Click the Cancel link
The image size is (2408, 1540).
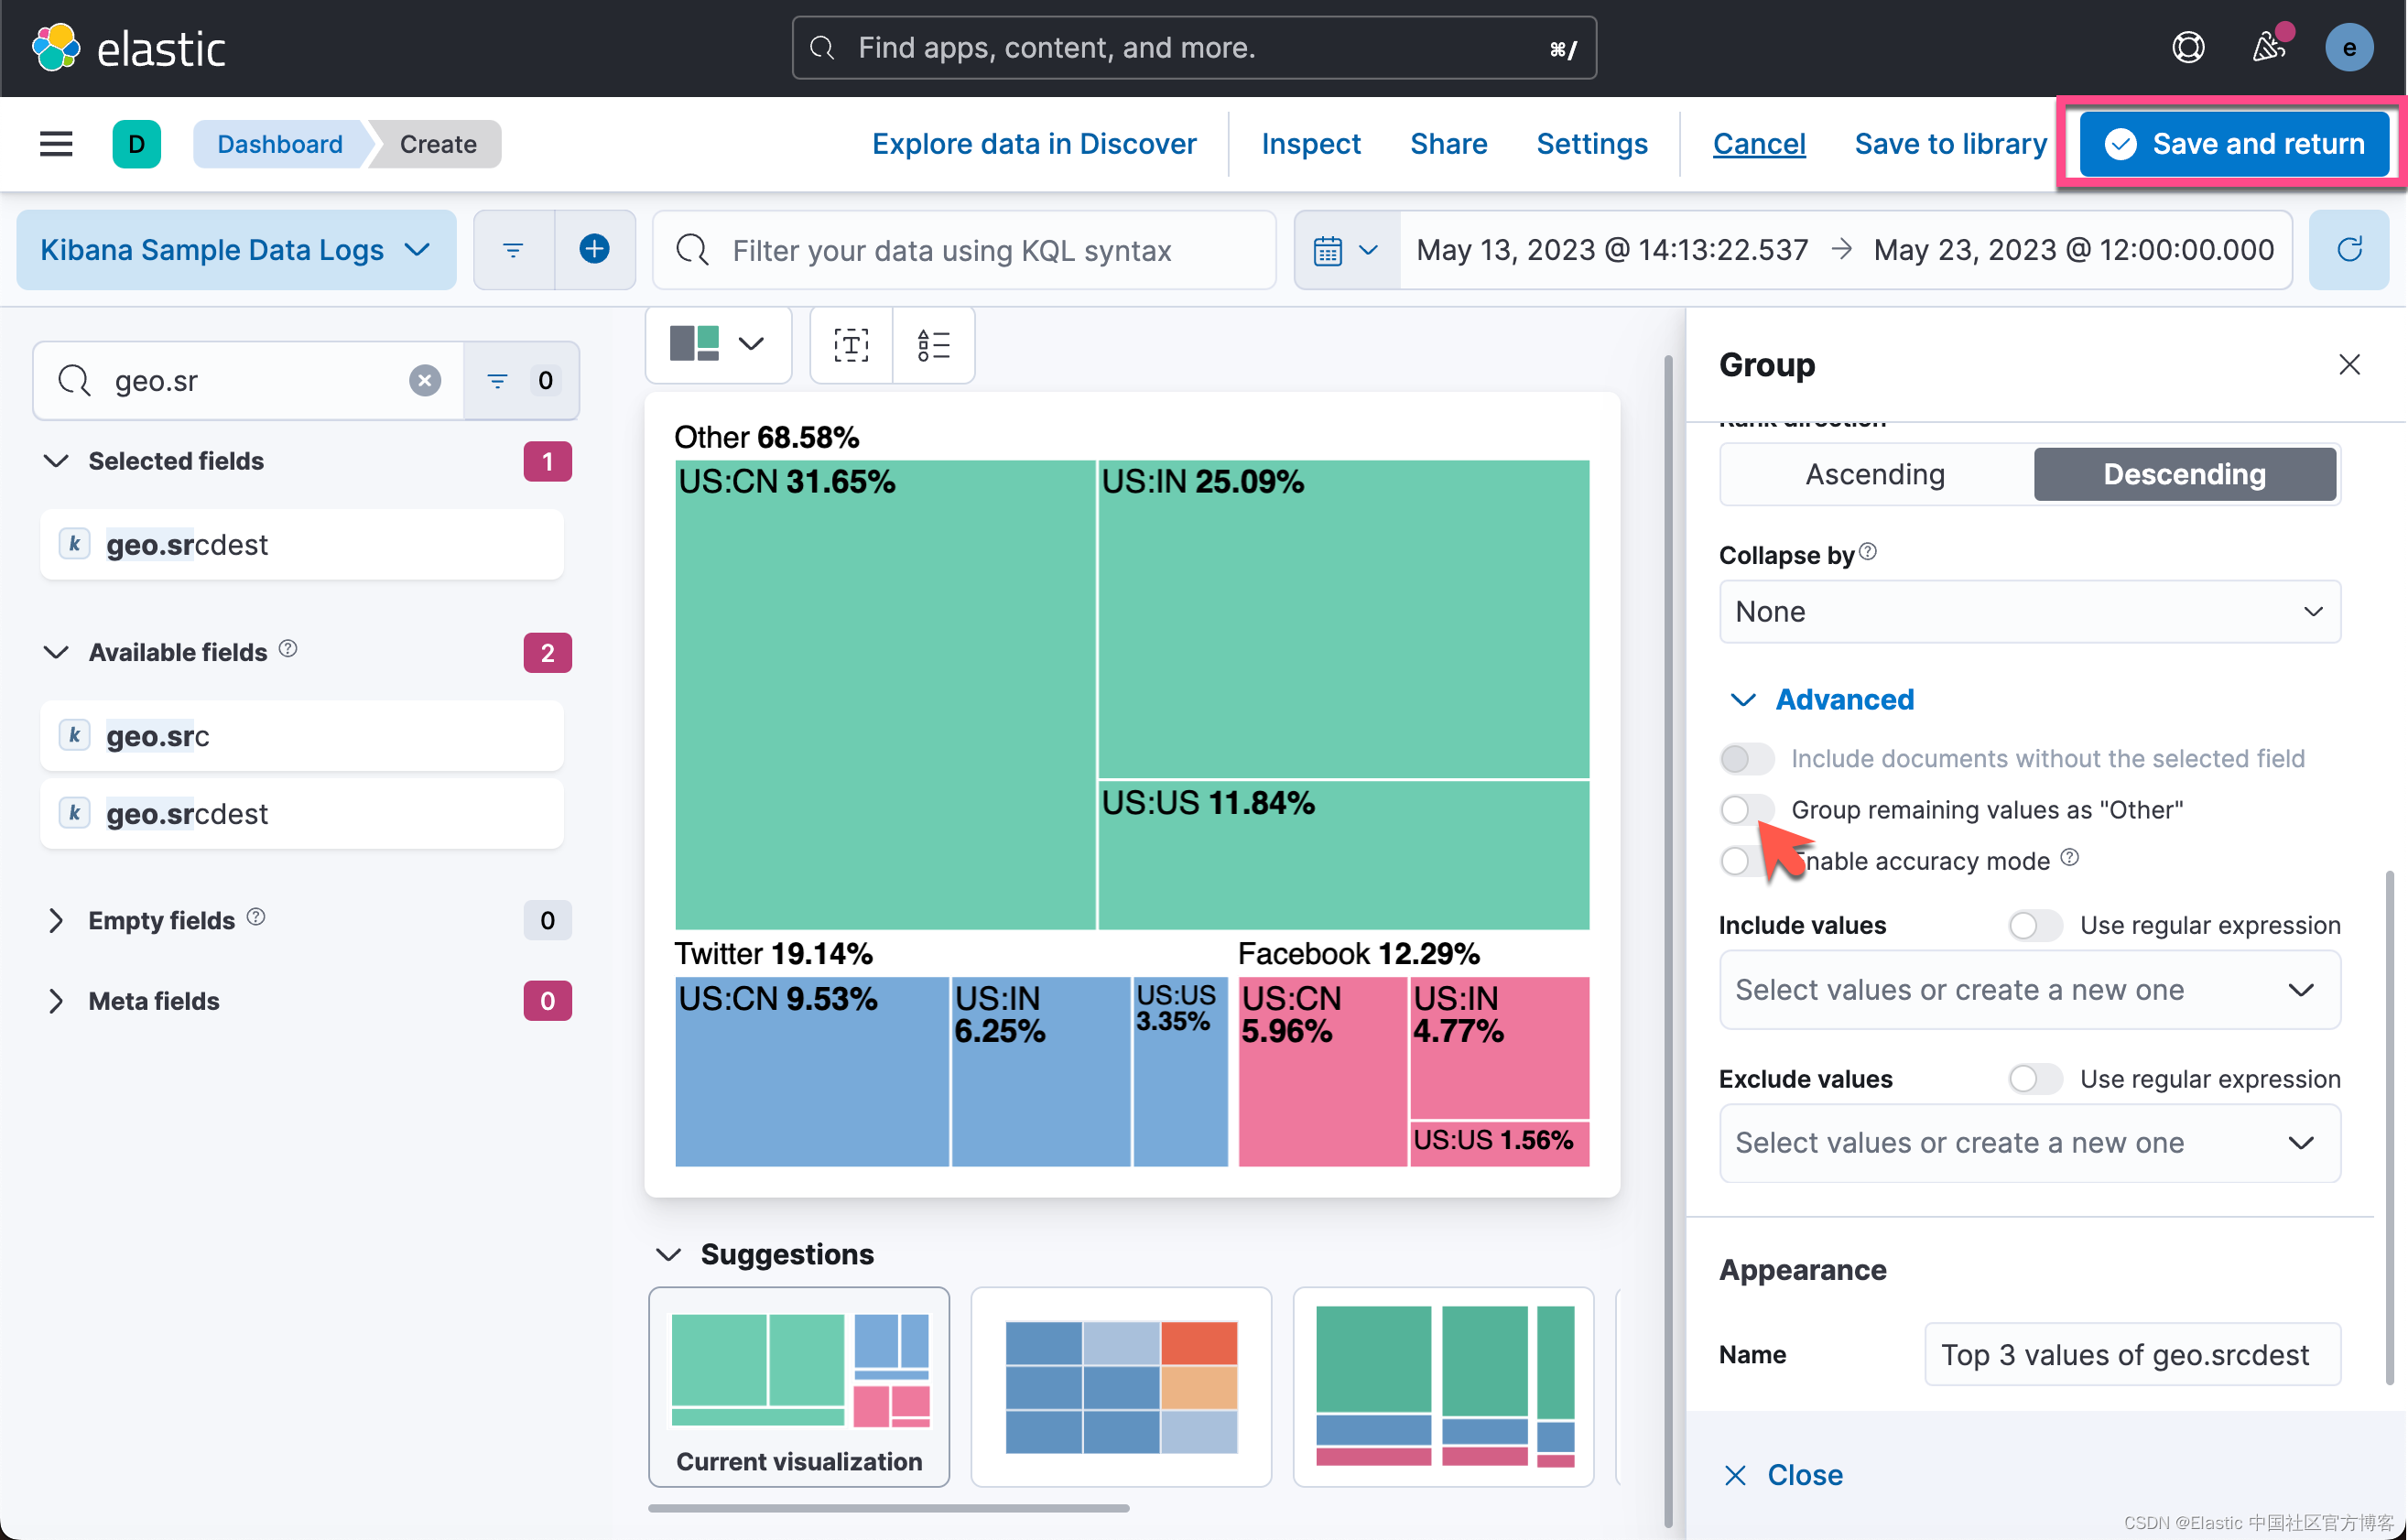pyautogui.click(x=1759, y=144)
